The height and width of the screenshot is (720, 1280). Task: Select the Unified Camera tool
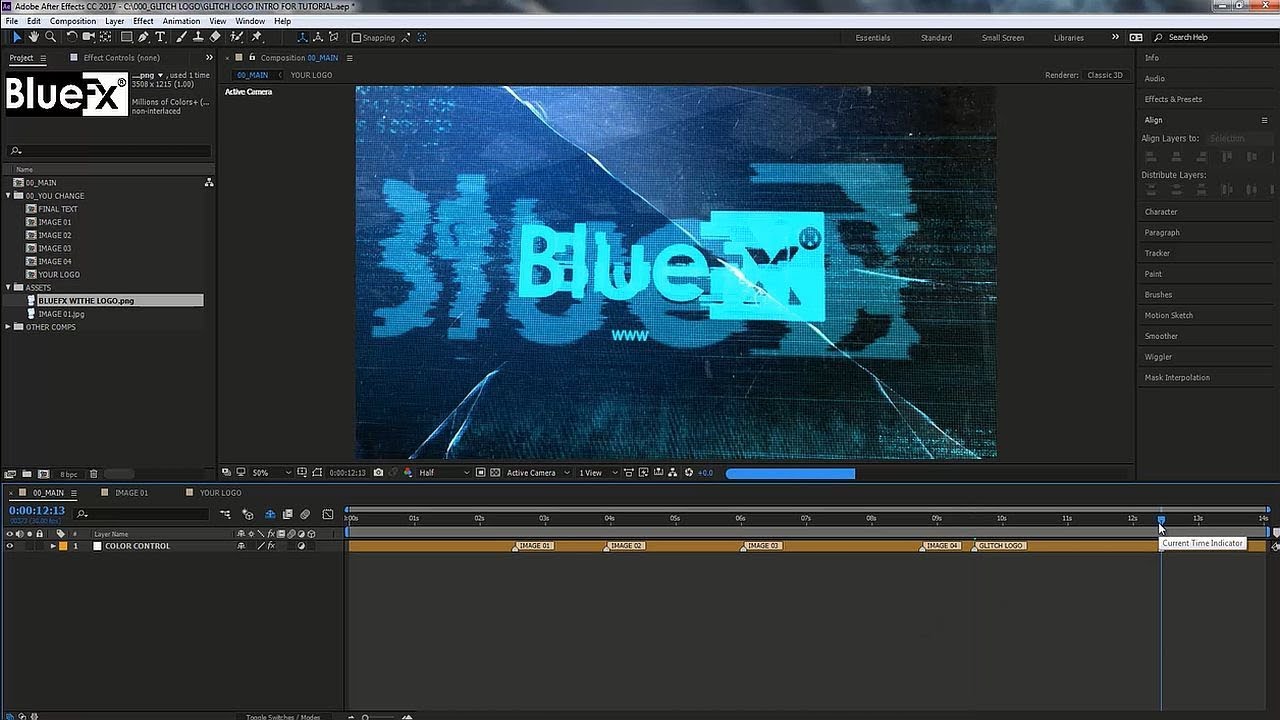click(x=89, y=37)
